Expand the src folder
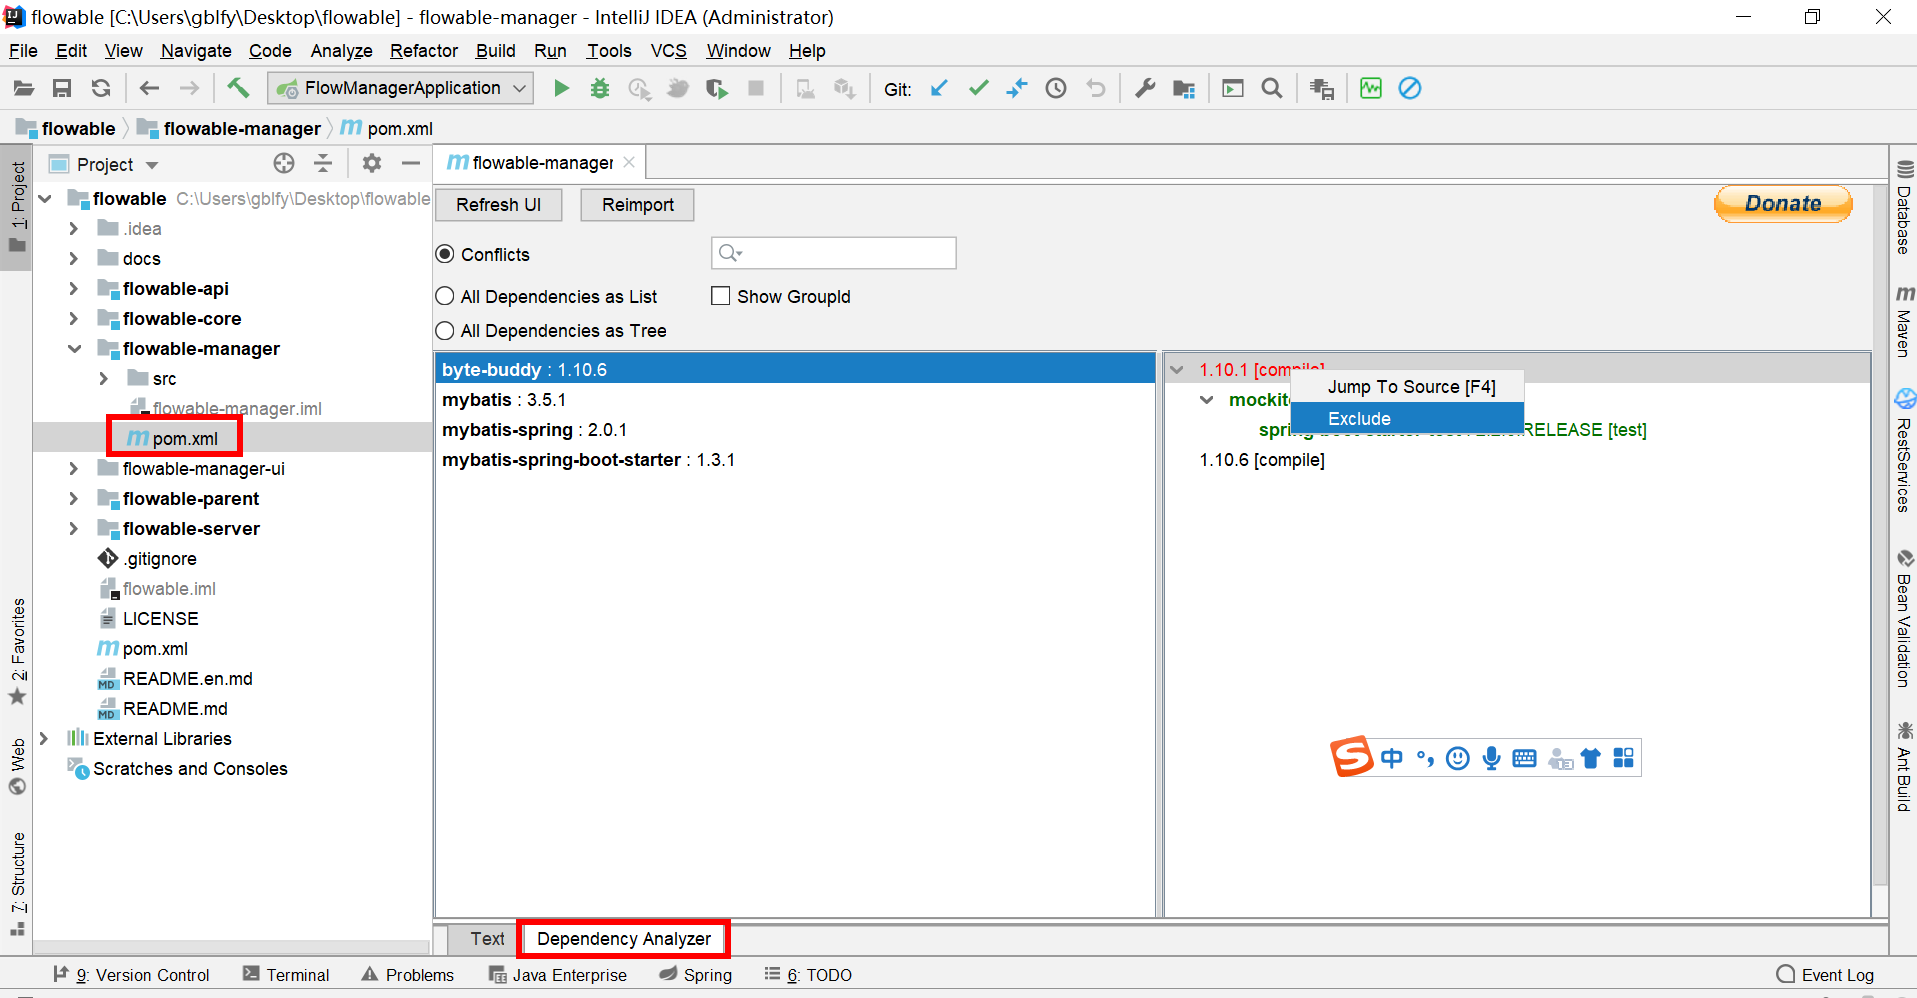 pos(103,378)
